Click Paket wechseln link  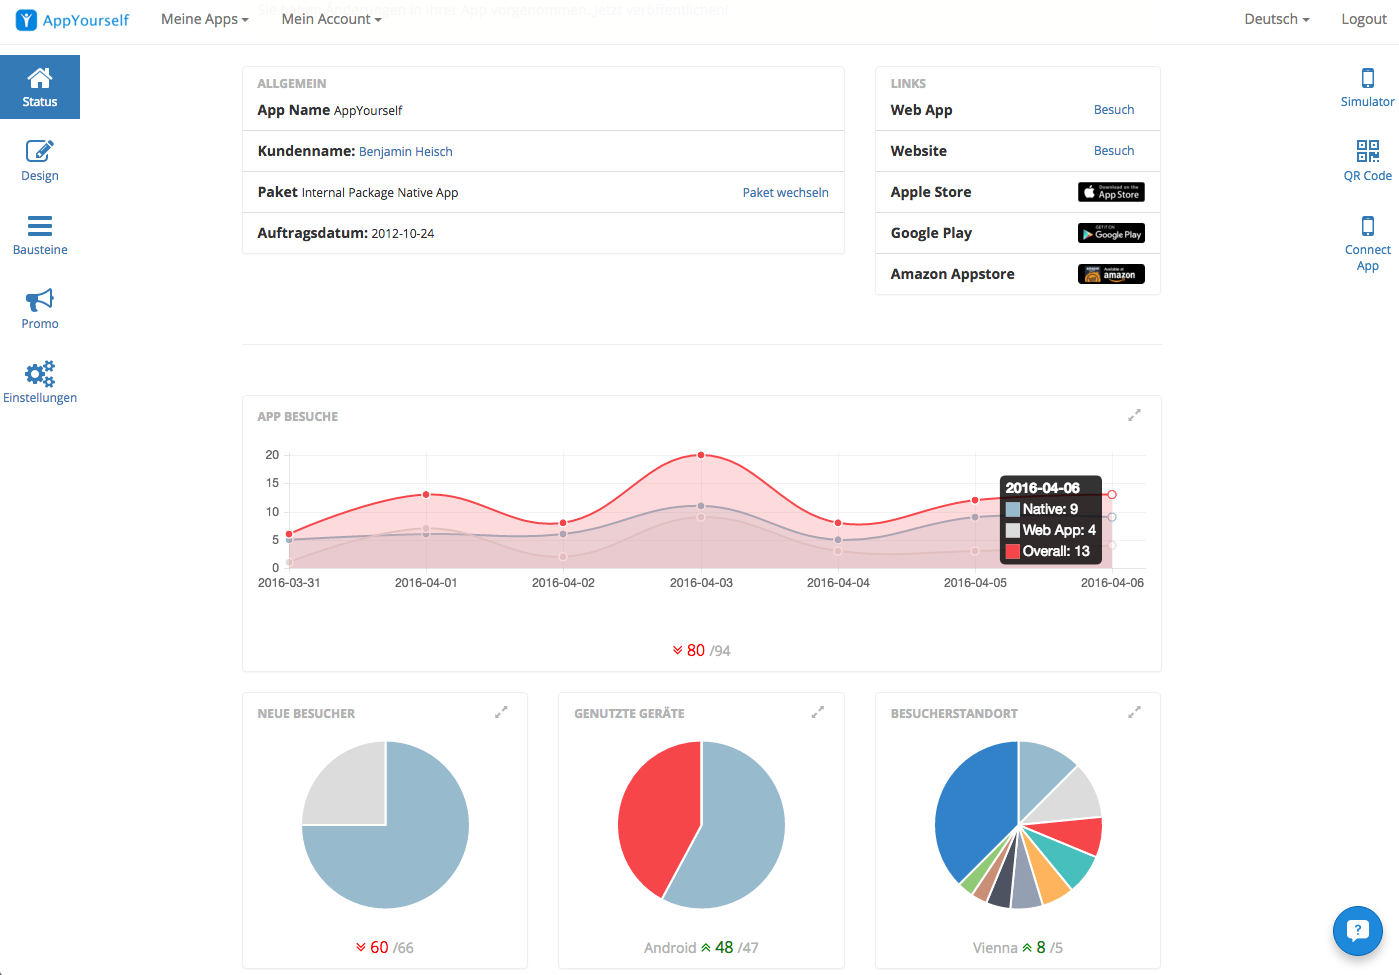785,192
